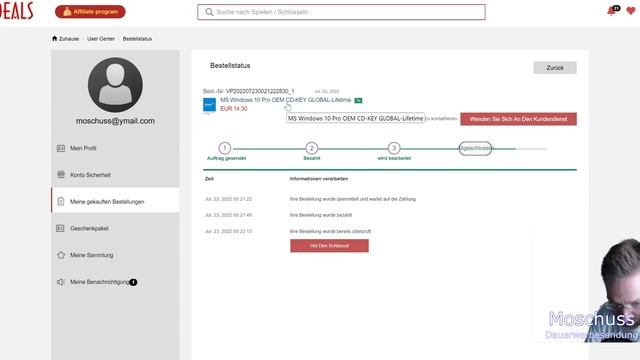Image resolution: width=640 pixels, height=360 pixels.
Task: Open MS Windows 10 Pro product link
Action: click(x=285, y=100)
